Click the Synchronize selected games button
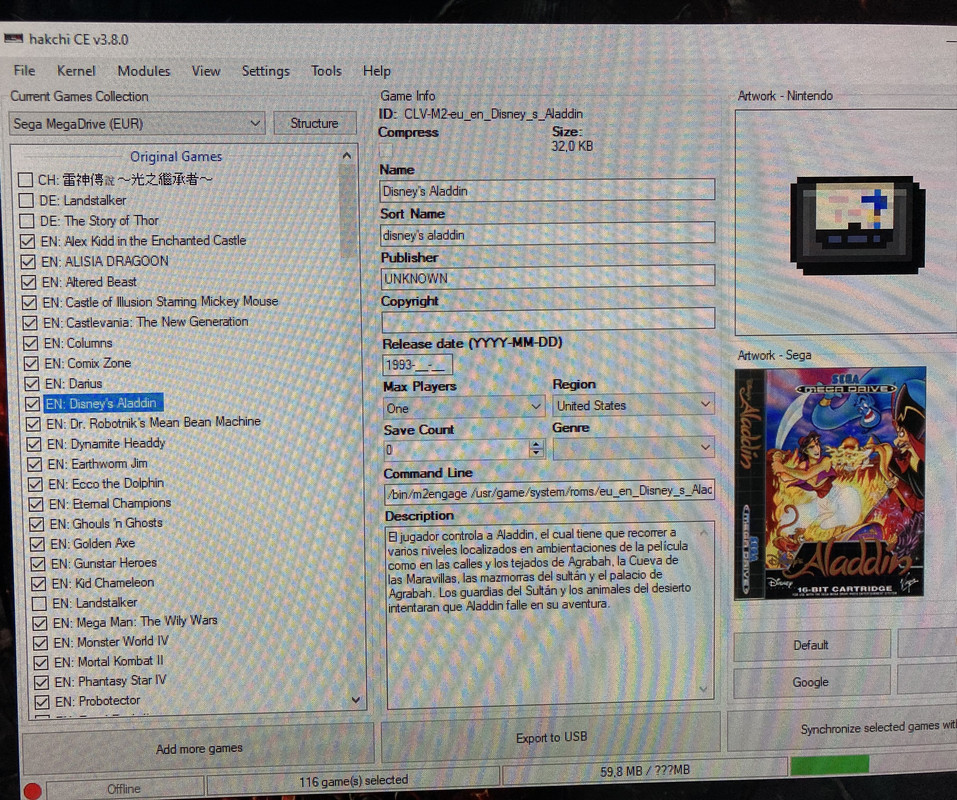The image size is (957, 800). [x=842, y=728]
